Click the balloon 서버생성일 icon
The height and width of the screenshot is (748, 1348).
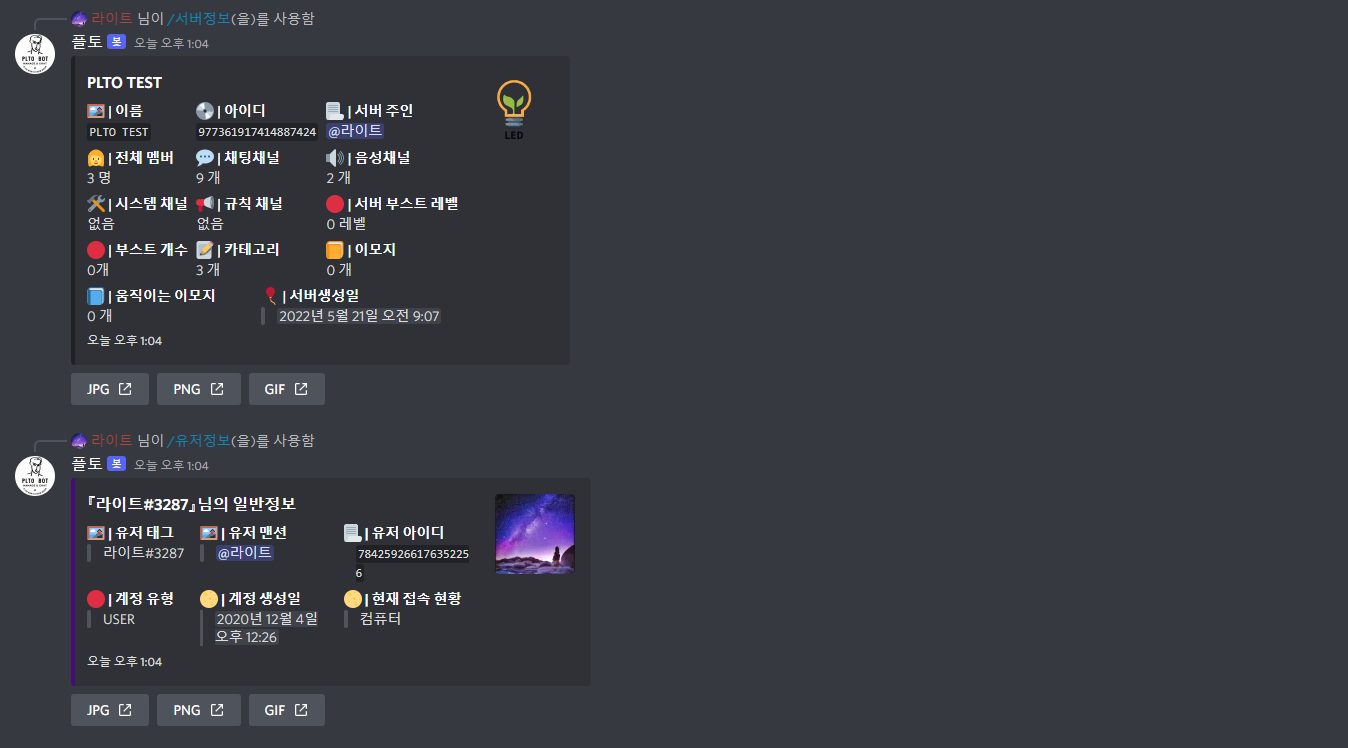(x=270, y=295)
